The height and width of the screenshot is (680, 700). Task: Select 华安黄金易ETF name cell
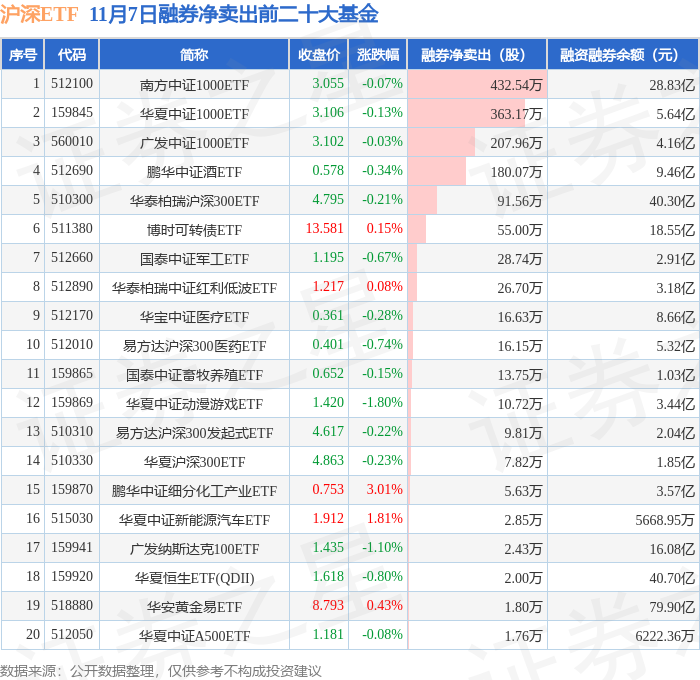[194, 607]
